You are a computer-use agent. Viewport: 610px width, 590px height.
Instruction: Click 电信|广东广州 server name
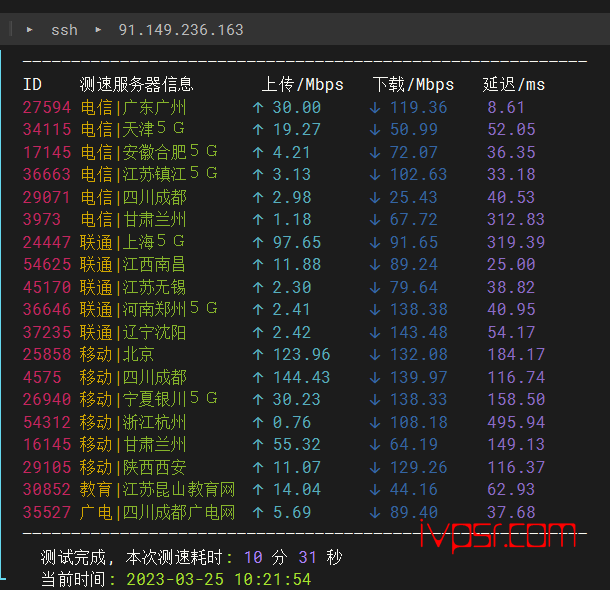click(133, 107)
